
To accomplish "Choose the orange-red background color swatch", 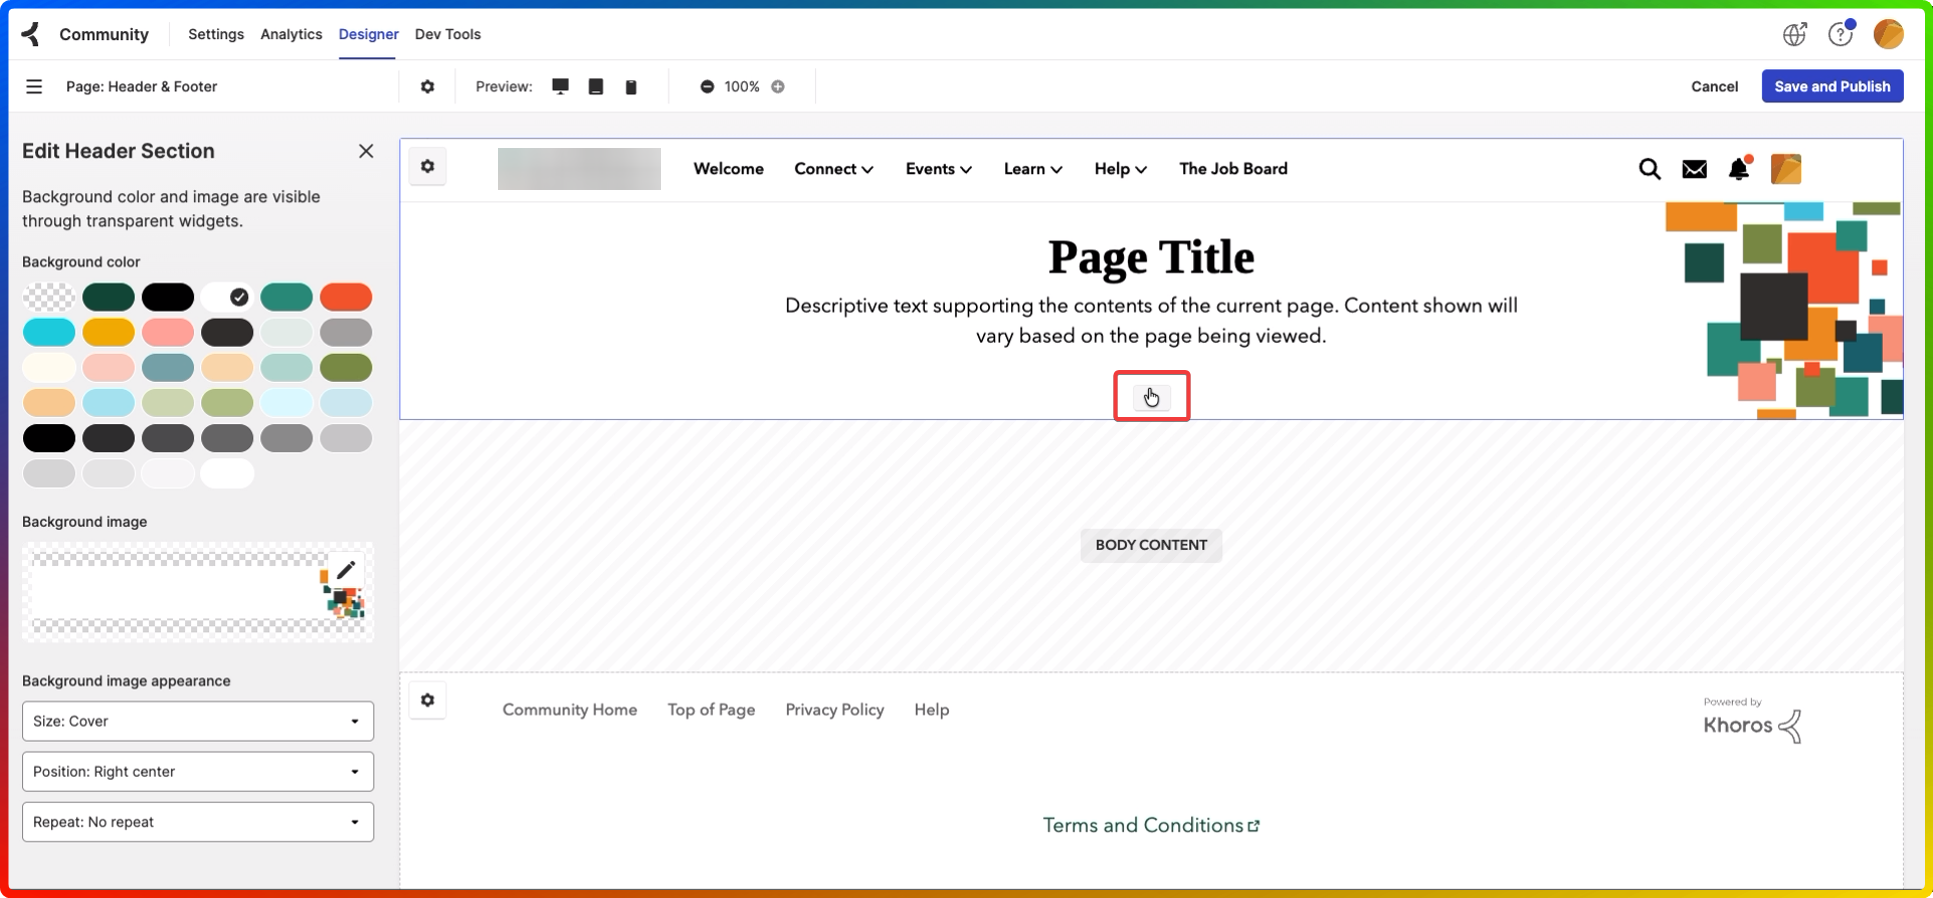I will click(x=346, y=297).
